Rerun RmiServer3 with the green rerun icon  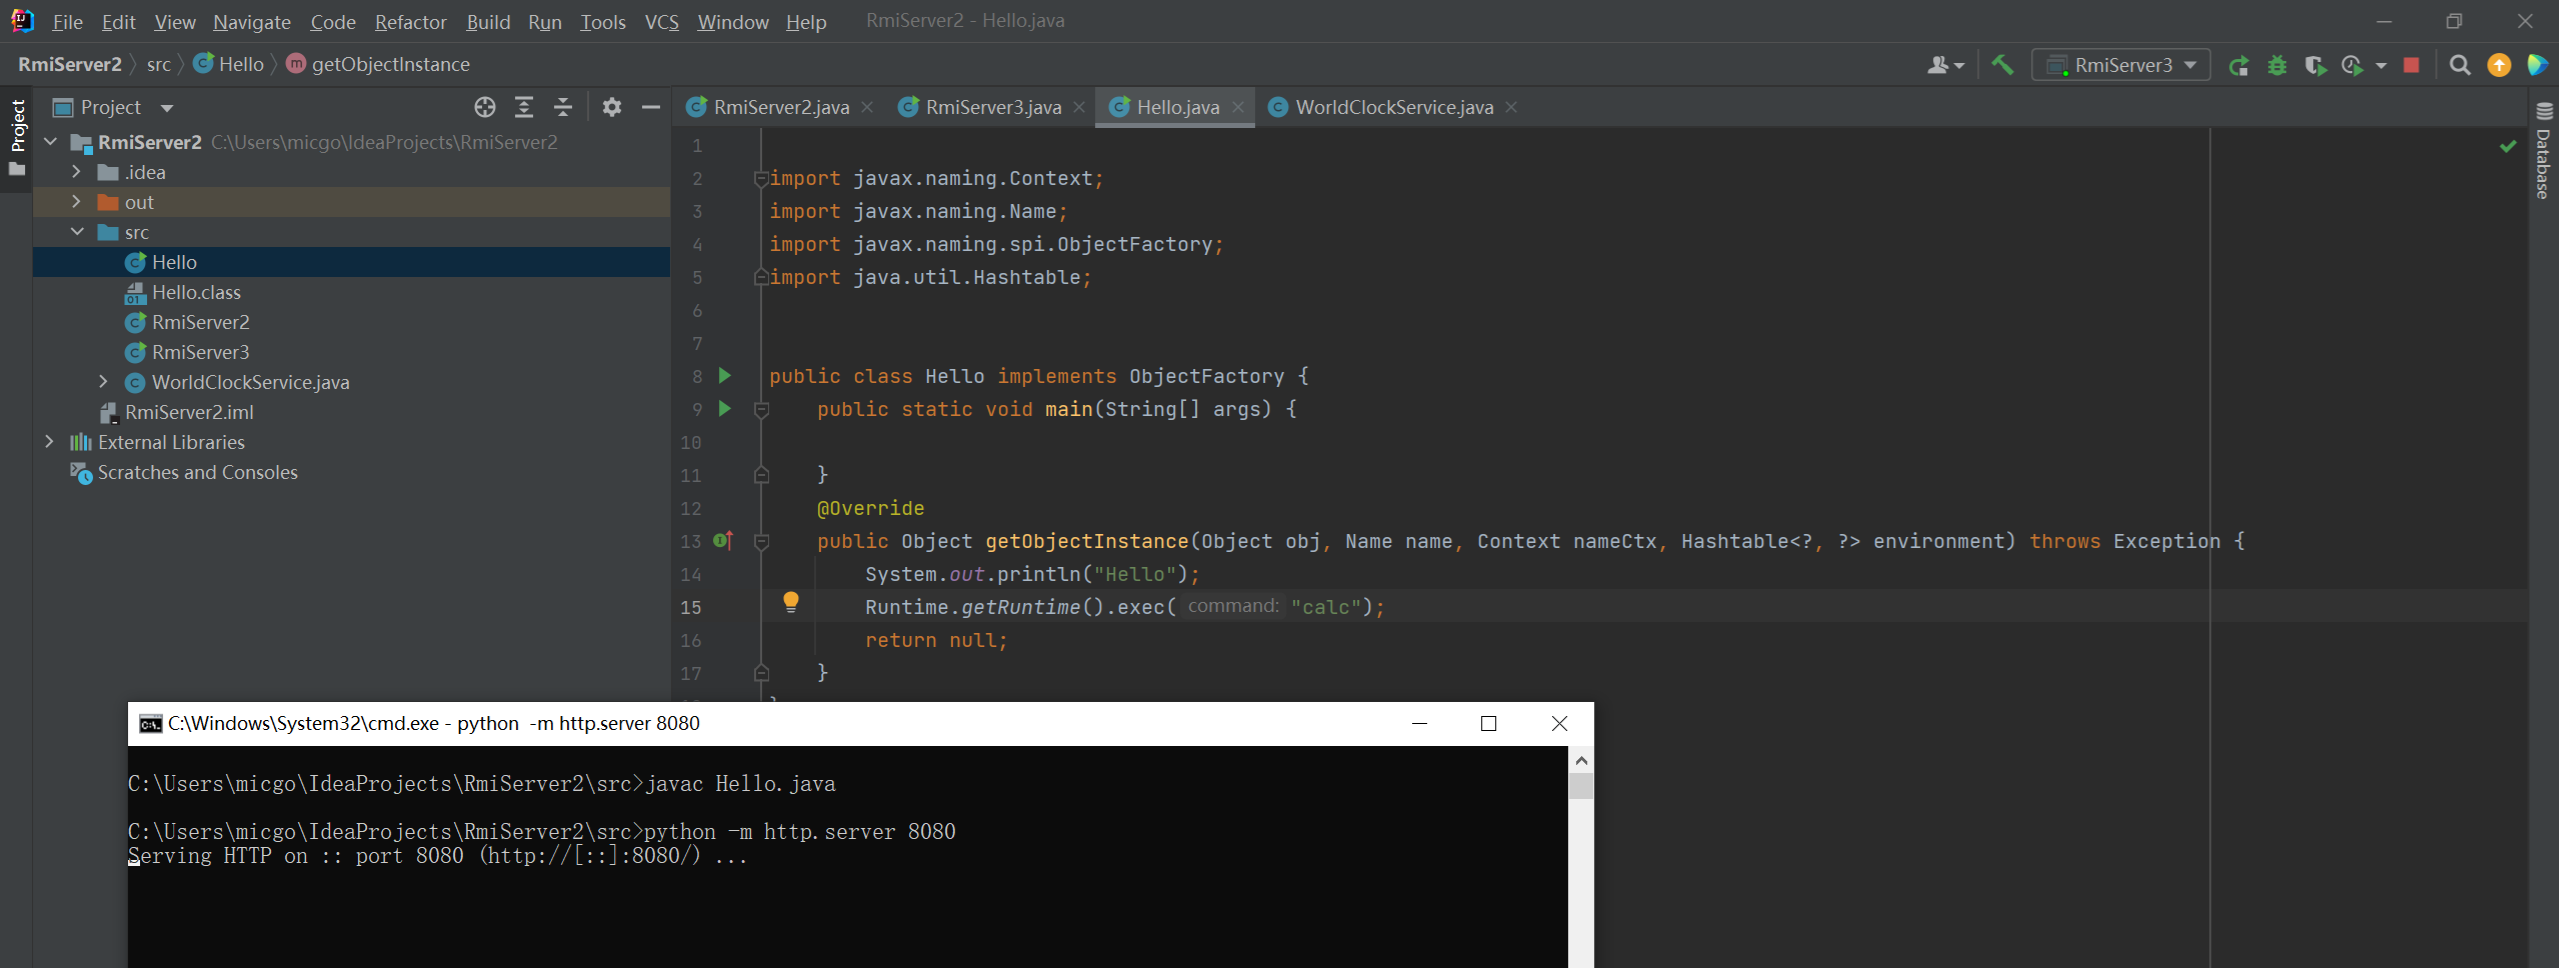tap(2239, 65)
